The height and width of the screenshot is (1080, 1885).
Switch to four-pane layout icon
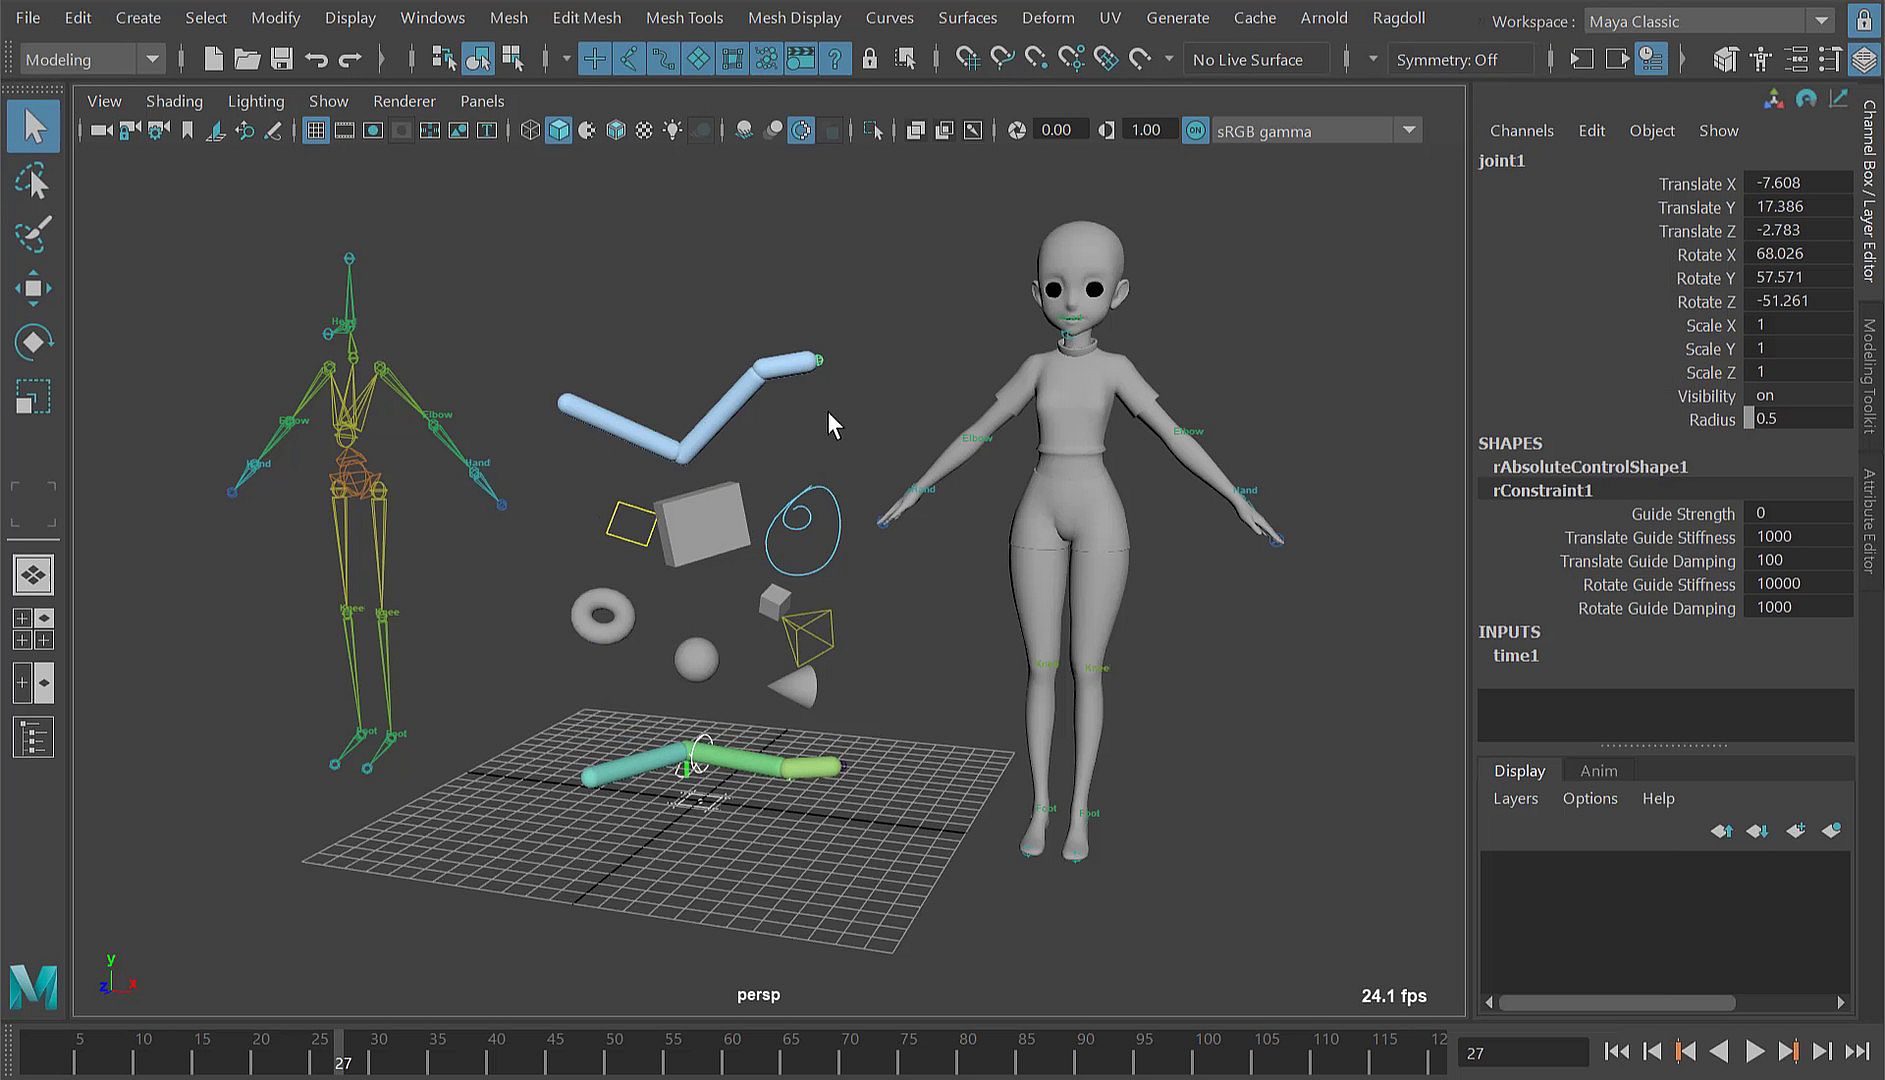(x=33, y=629)
